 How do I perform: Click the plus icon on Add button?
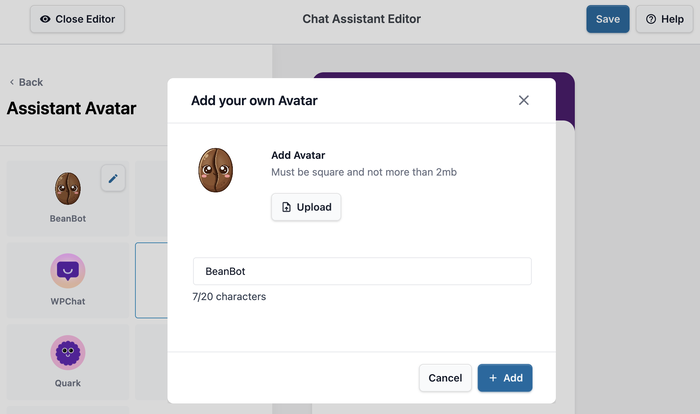click(x=493, y=378)
